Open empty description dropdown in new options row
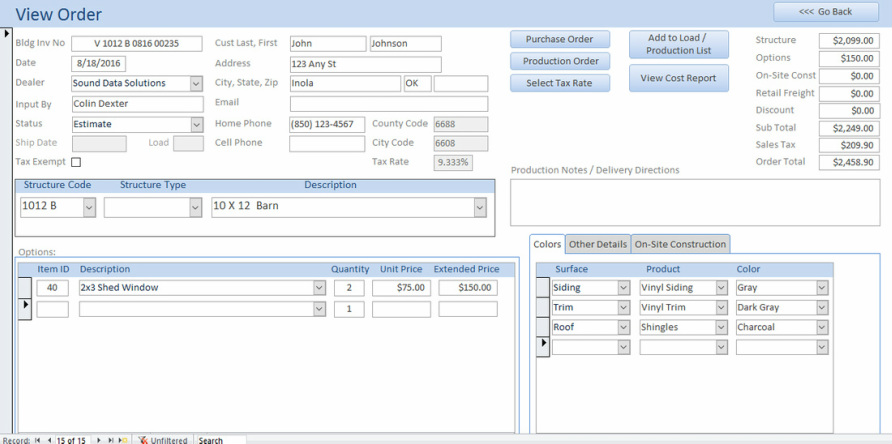 [x=320, y=309]
